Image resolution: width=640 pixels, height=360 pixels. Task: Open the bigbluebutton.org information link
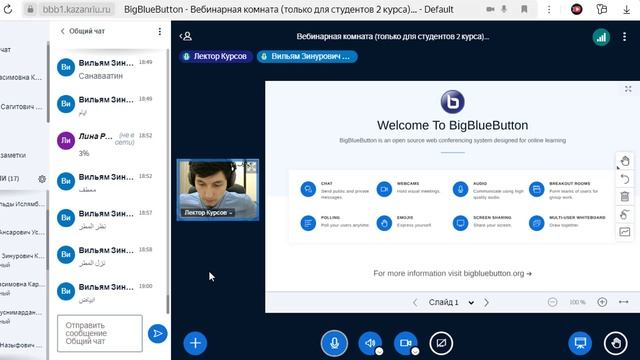click(452, 273)
